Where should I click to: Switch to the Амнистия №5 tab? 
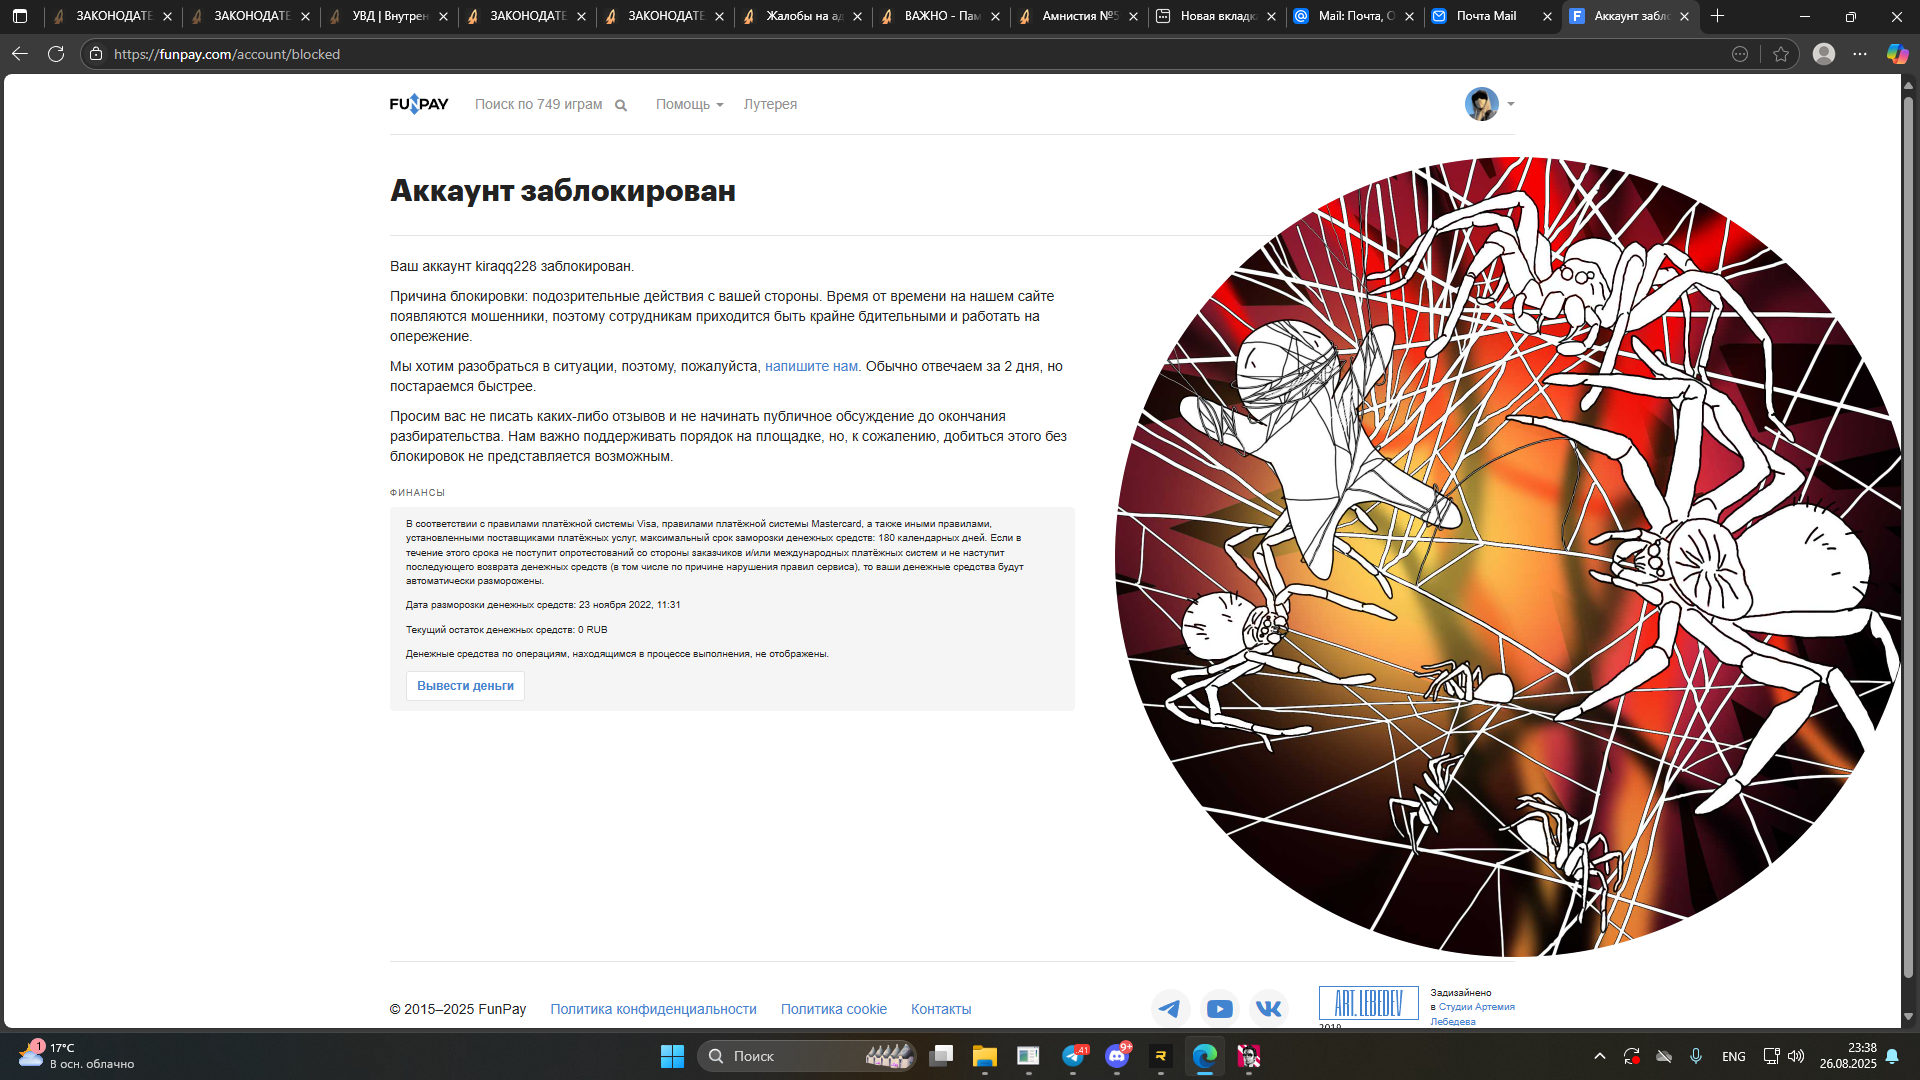point(1080,16)
